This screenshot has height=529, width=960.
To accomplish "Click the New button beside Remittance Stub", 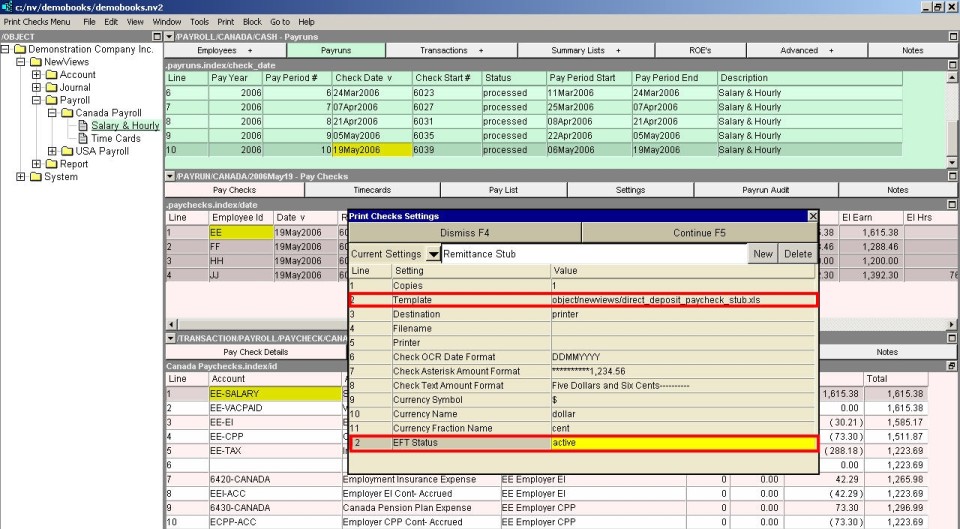I will coord(762,254).
